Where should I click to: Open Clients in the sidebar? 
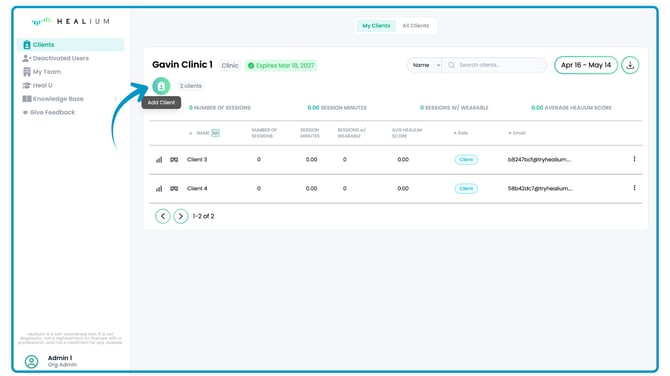[71, 44]
